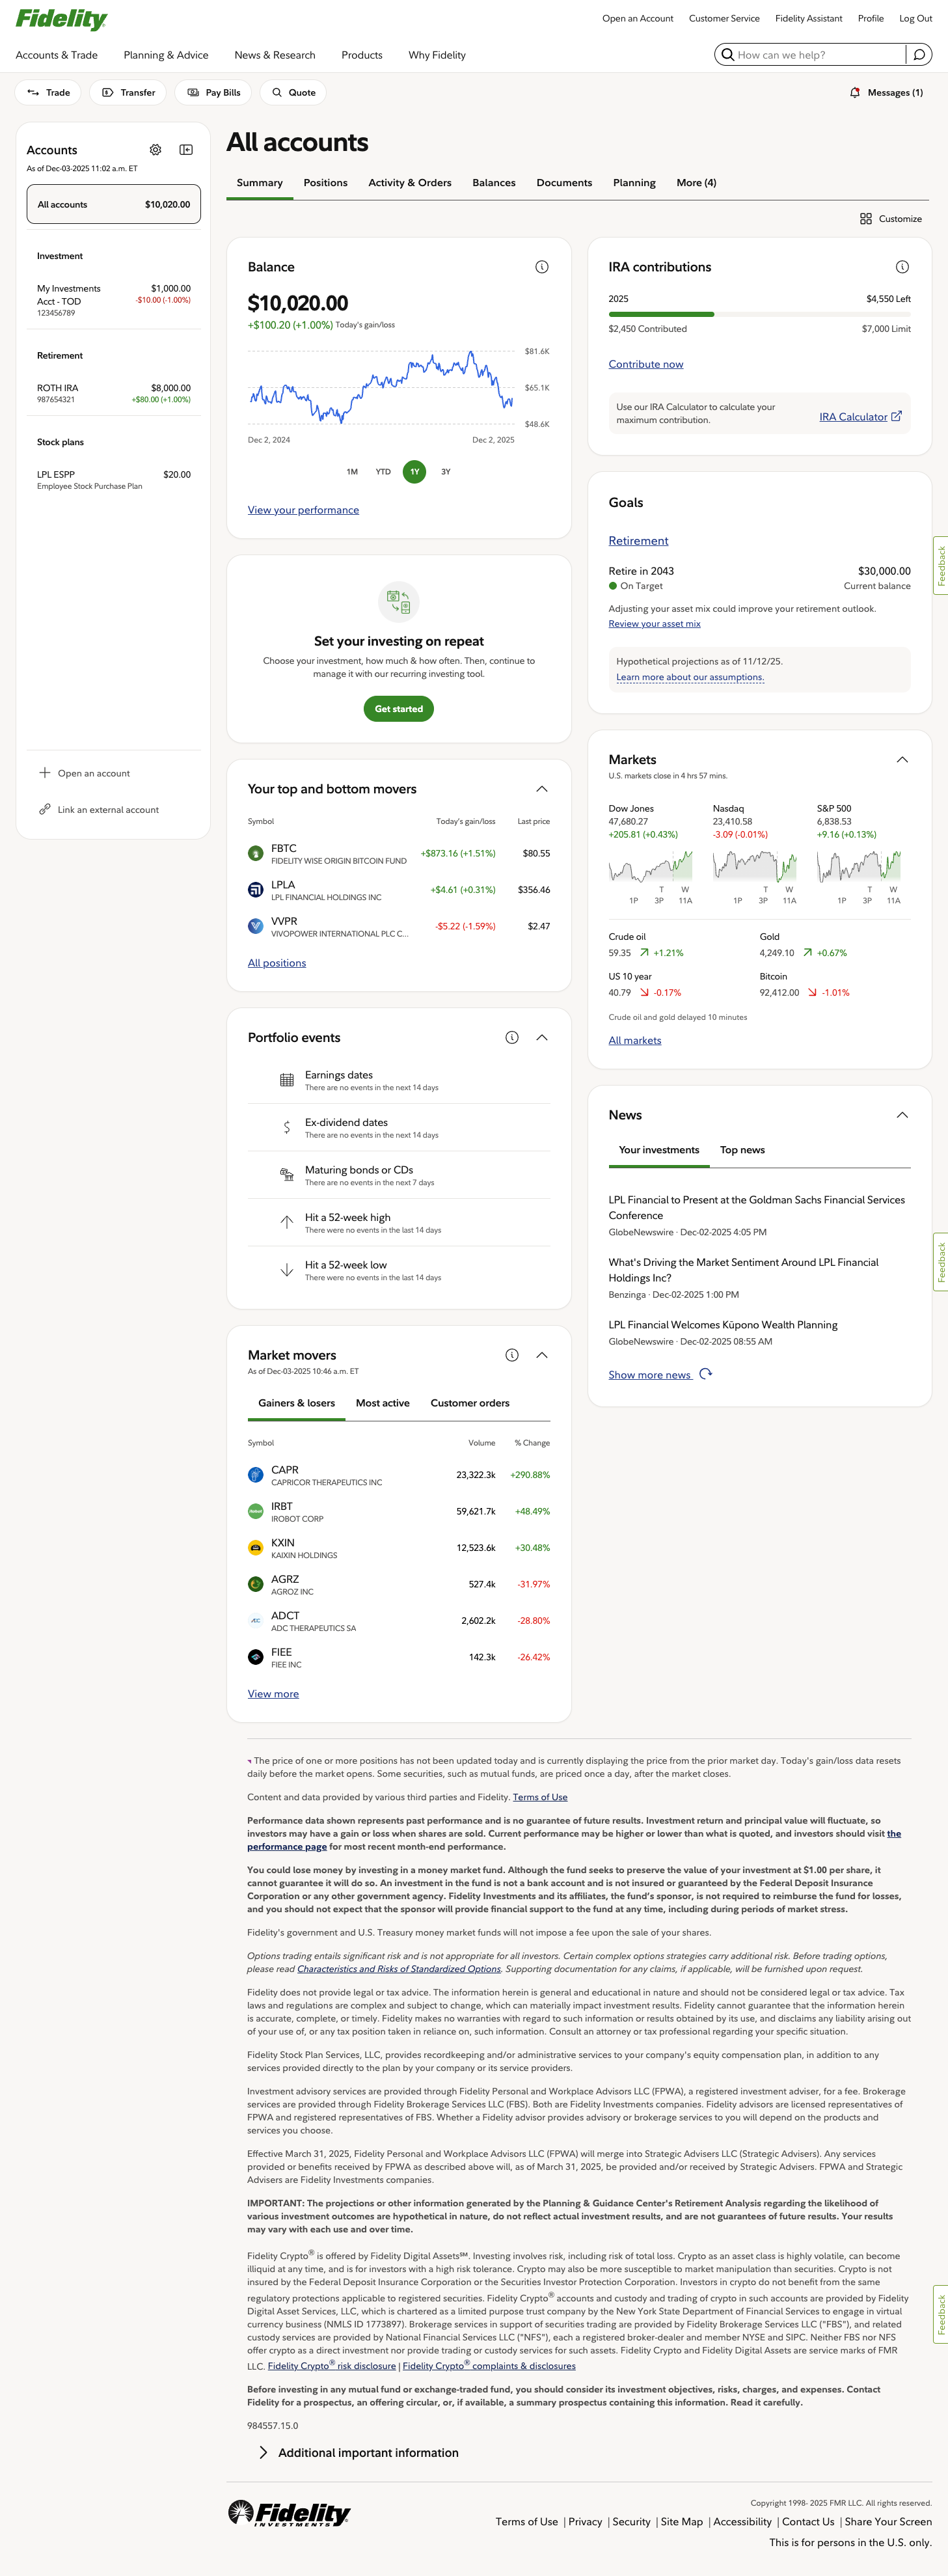
Task: Click the Trade button
Action: [x=48, y=93]
